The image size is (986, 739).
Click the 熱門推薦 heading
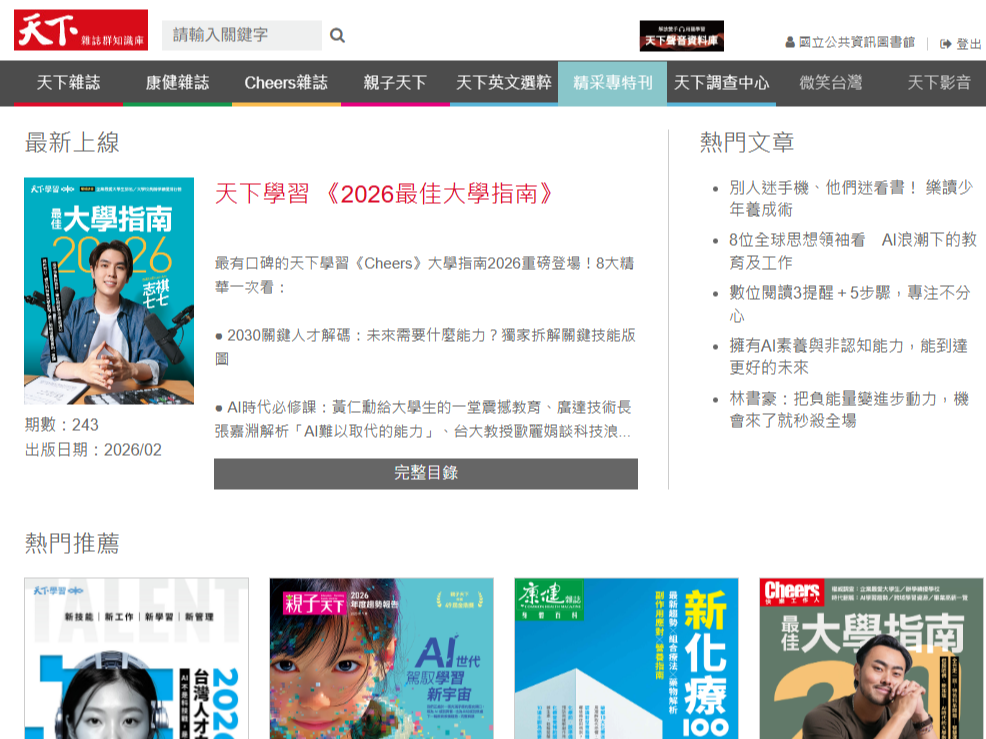[x=72, y=543]
